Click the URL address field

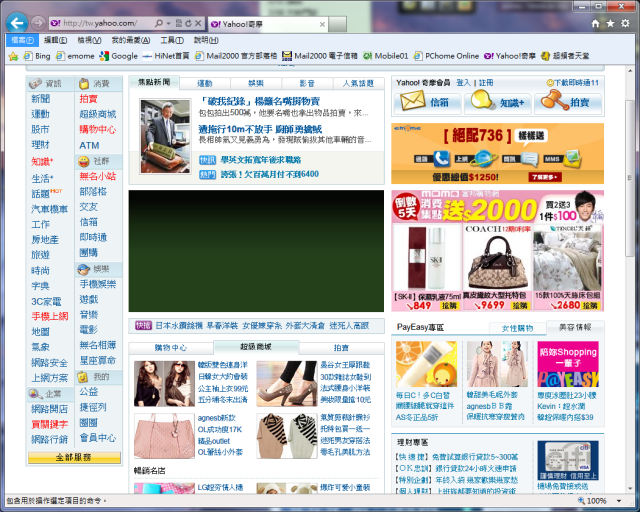click(100, 23)
